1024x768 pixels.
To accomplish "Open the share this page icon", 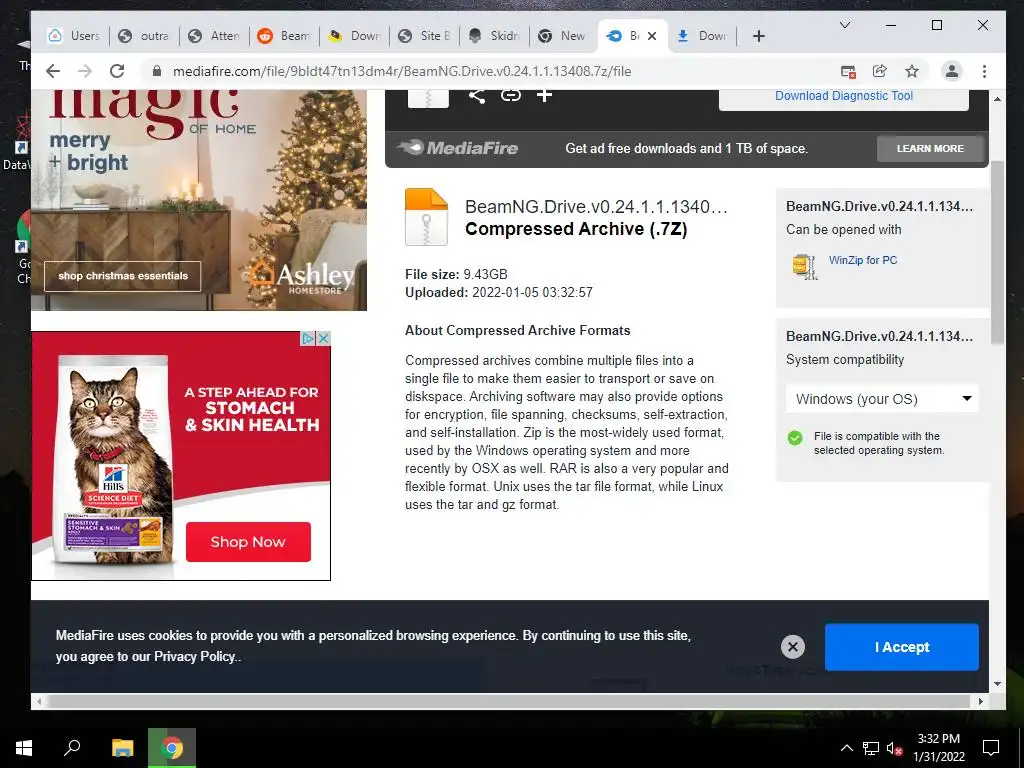I will [880, 71].
